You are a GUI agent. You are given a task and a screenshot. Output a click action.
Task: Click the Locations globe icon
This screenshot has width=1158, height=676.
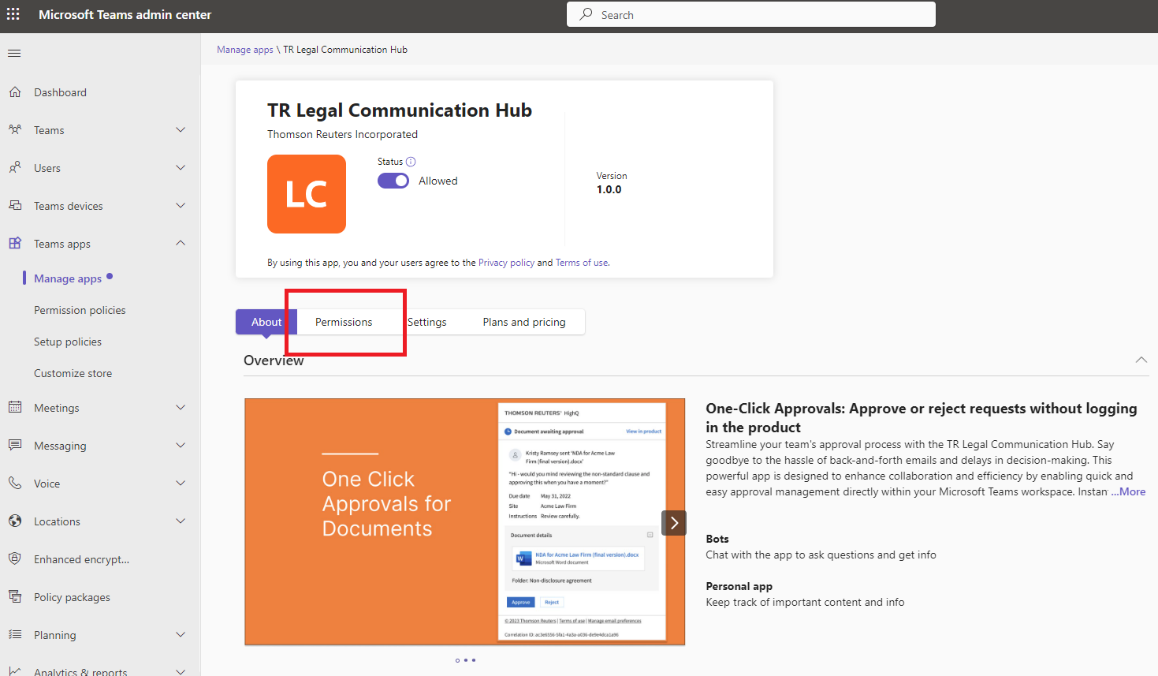click(15, 521)
